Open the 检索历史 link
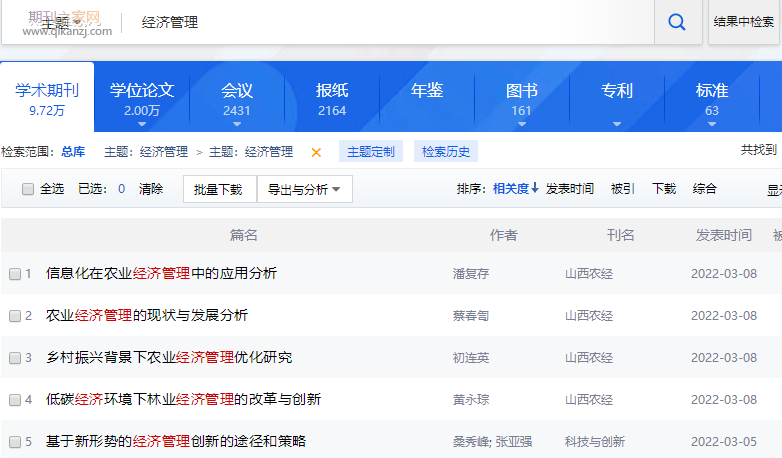782x458 pixels. pos(446,152)
